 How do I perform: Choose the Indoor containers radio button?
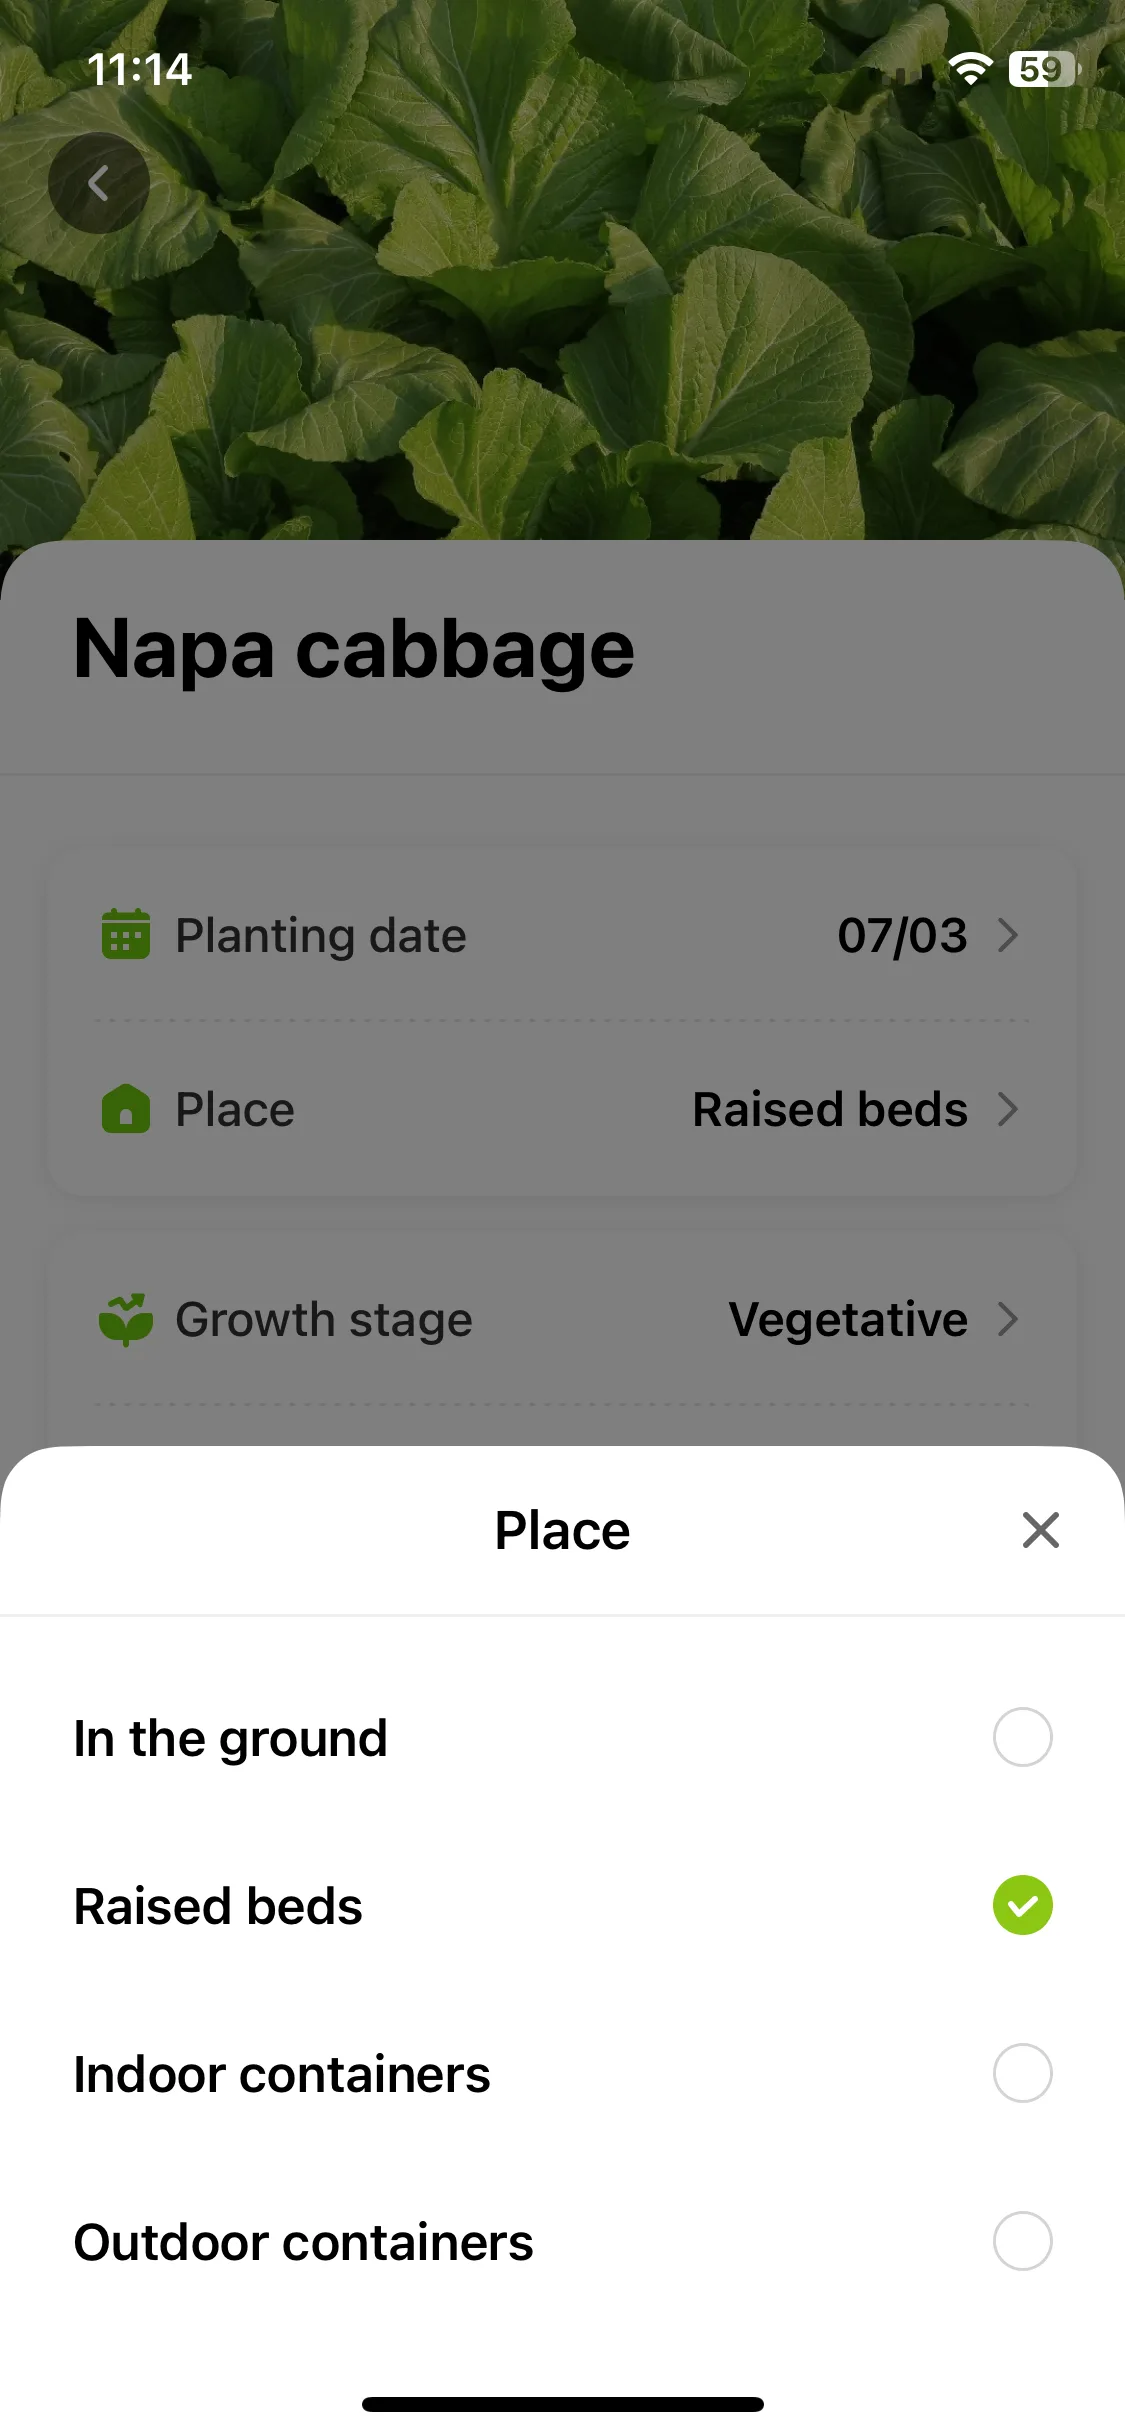[x=1022, y=2073]
